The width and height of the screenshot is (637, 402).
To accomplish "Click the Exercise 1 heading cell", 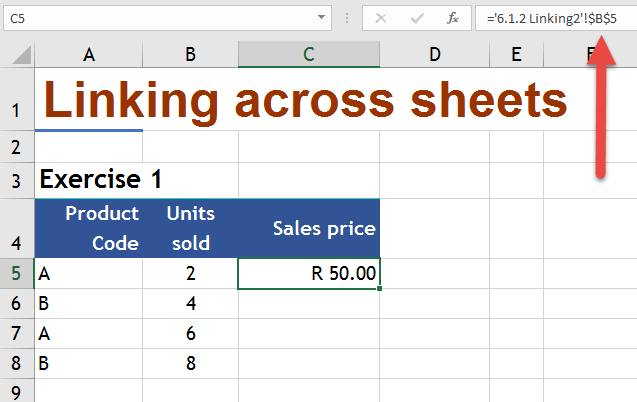I will coord(100,181).
